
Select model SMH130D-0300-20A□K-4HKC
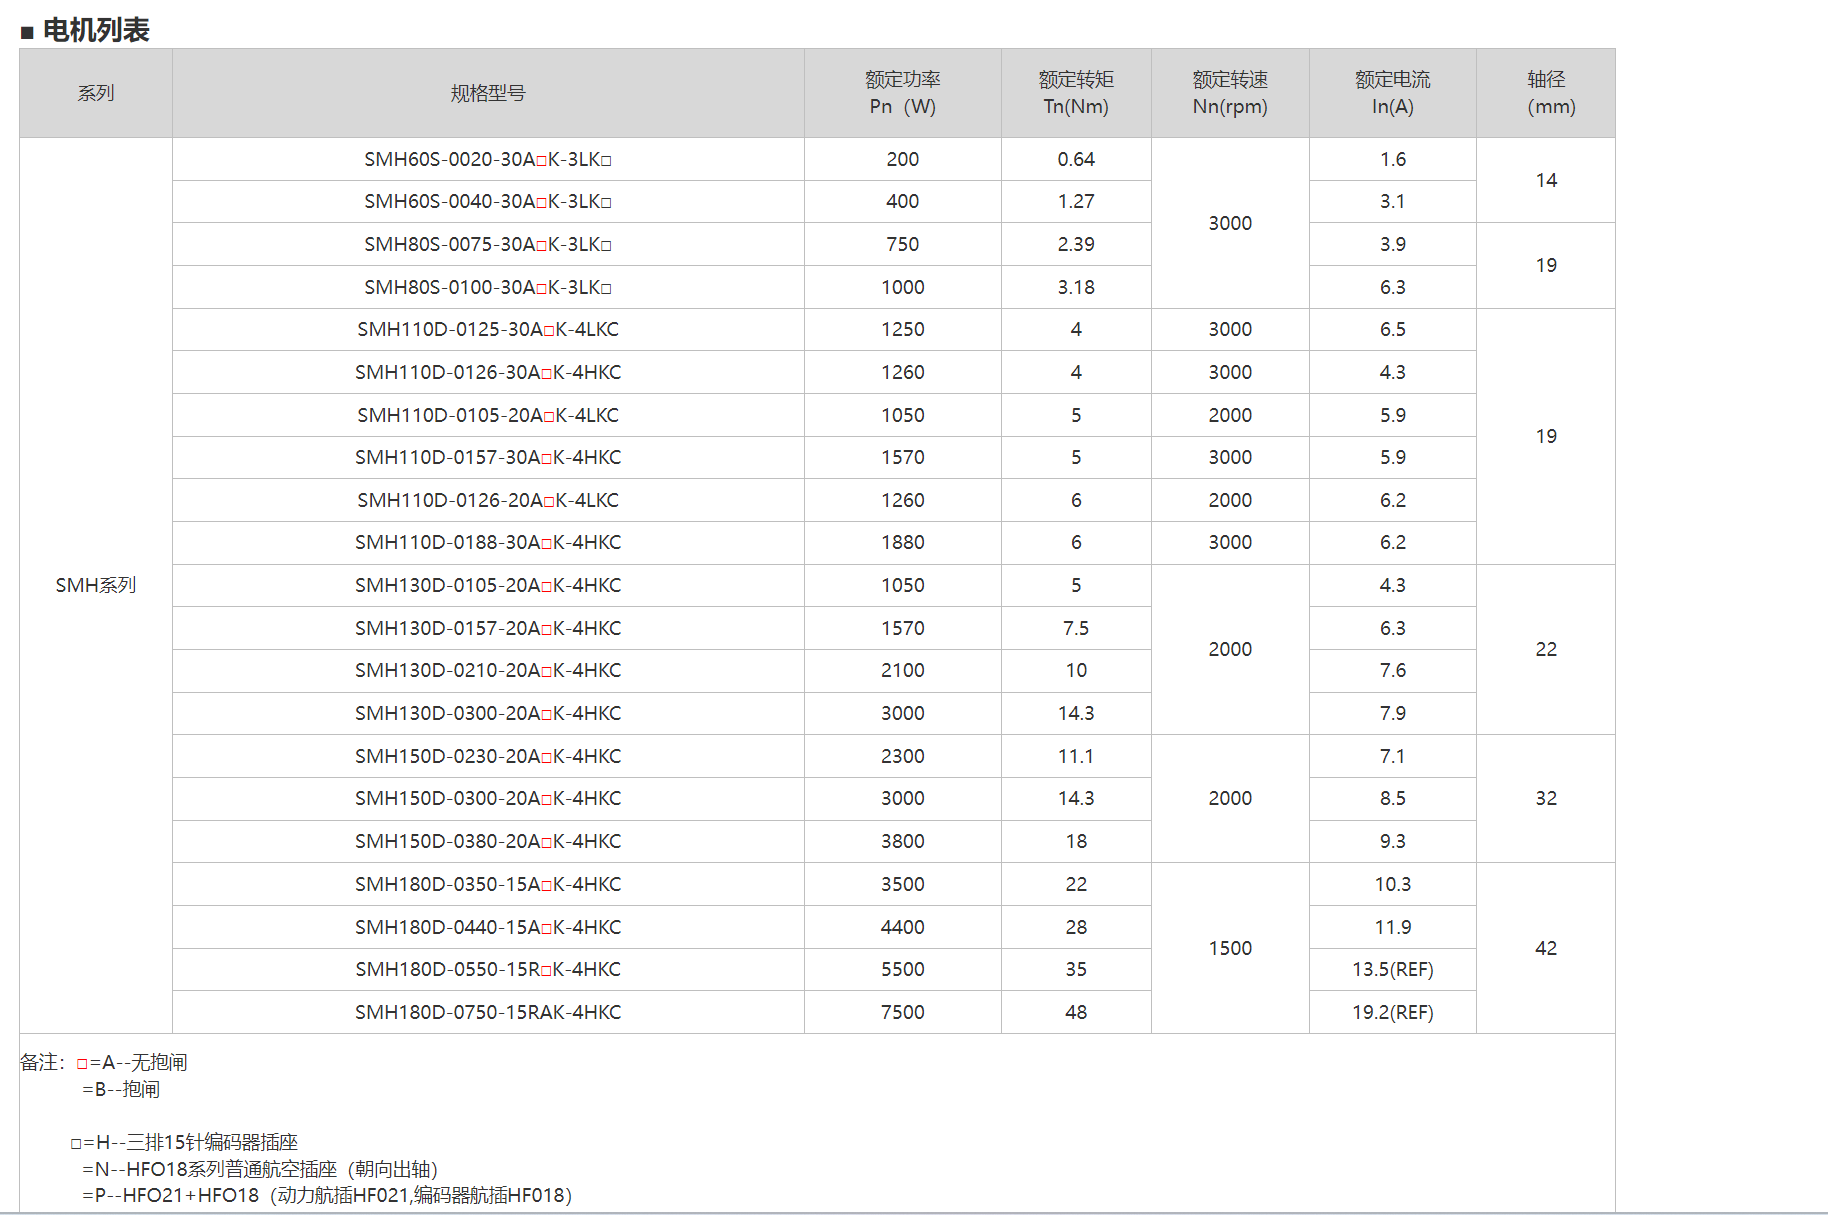[x=488, y=713]
